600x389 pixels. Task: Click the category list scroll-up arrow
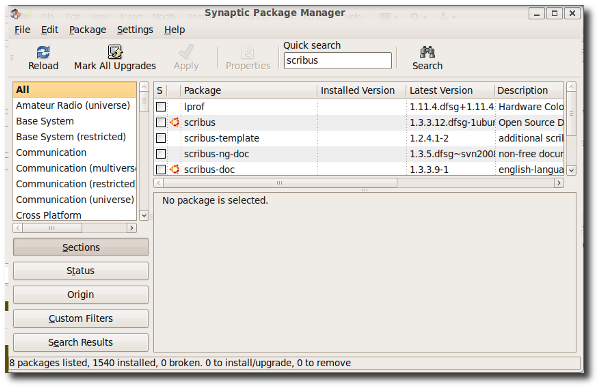(144, 86)
